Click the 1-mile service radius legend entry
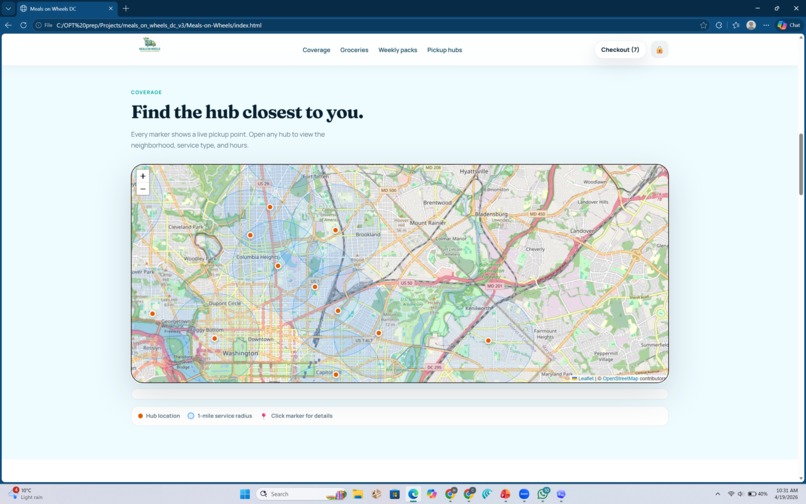 pos(220,416)
